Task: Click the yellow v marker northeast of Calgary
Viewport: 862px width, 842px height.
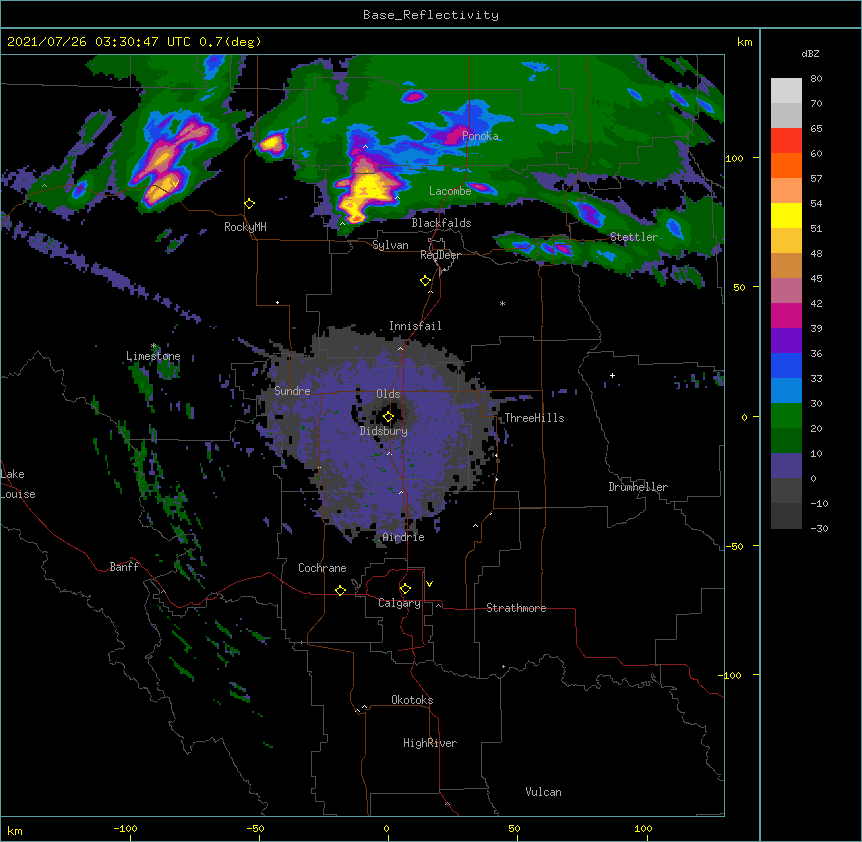Action: (429, 584)
